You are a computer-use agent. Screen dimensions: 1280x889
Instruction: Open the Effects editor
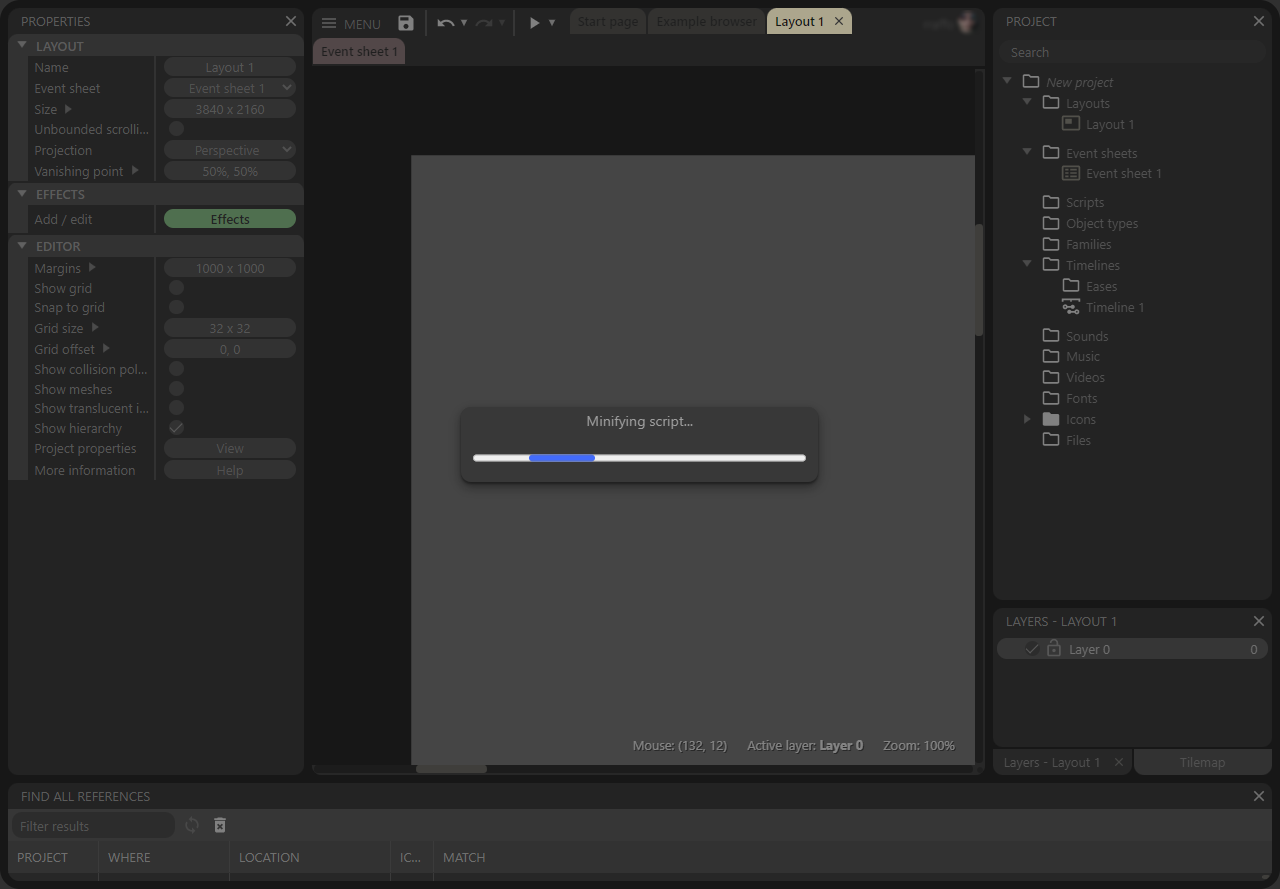(229, 218)
